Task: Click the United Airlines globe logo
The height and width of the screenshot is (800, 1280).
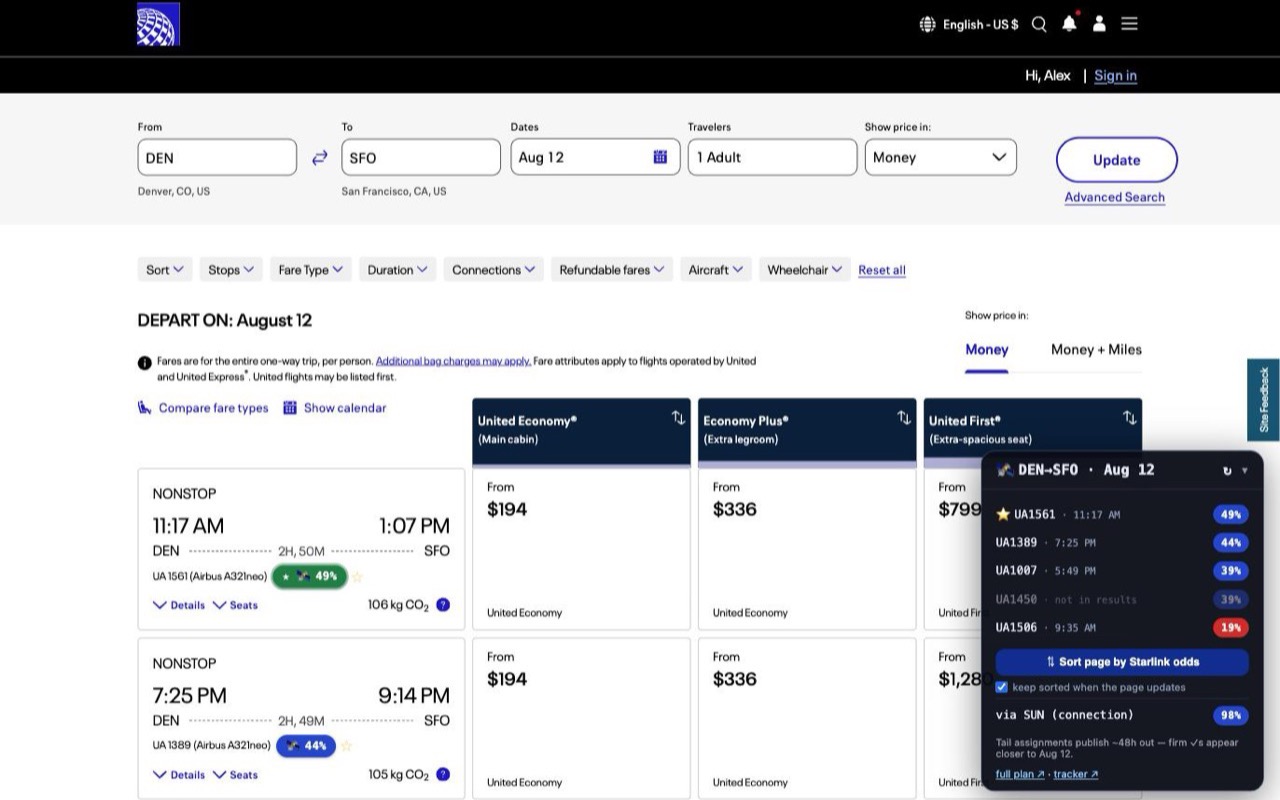Action: click(158, 24)
